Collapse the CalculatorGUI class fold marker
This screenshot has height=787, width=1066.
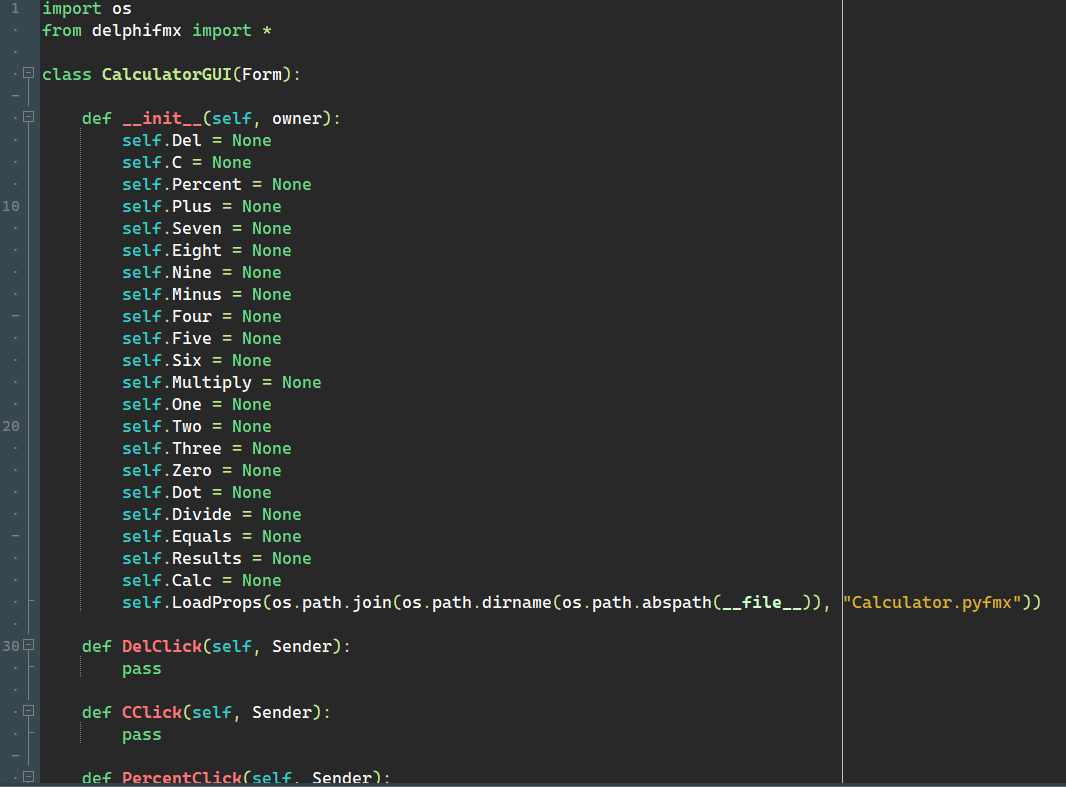click(28, 74)
